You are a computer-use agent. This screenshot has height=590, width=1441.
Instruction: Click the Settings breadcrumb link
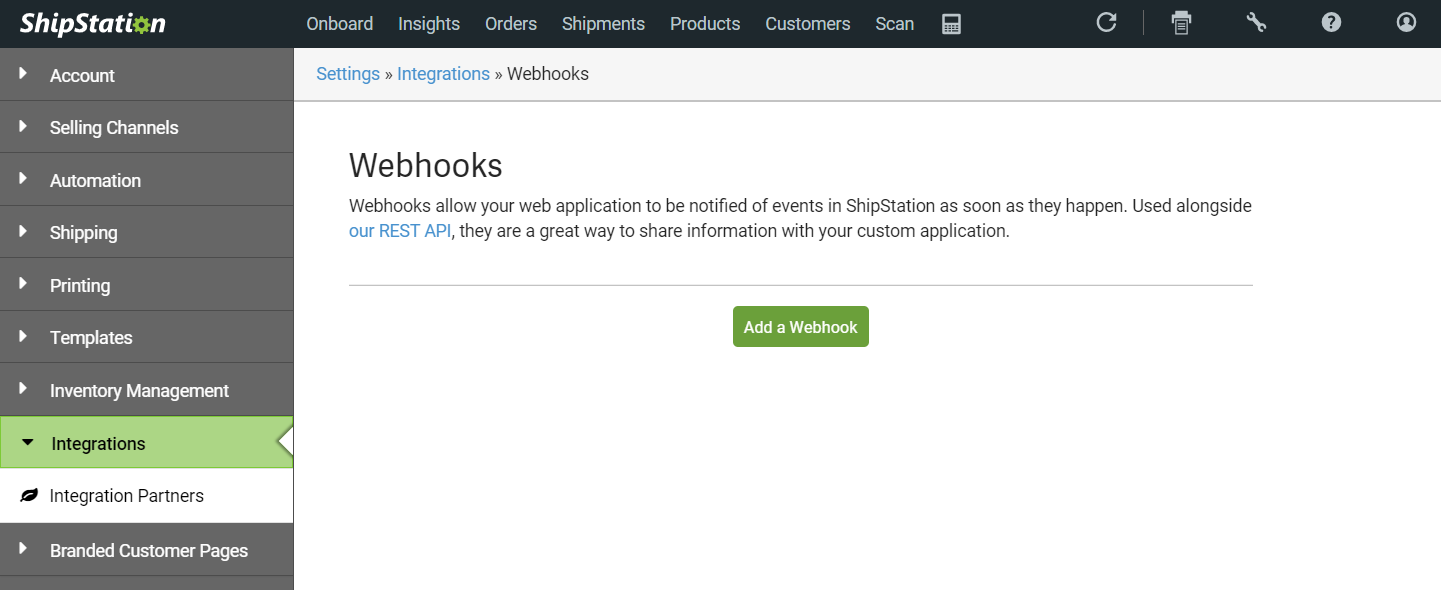pos(348,74)
